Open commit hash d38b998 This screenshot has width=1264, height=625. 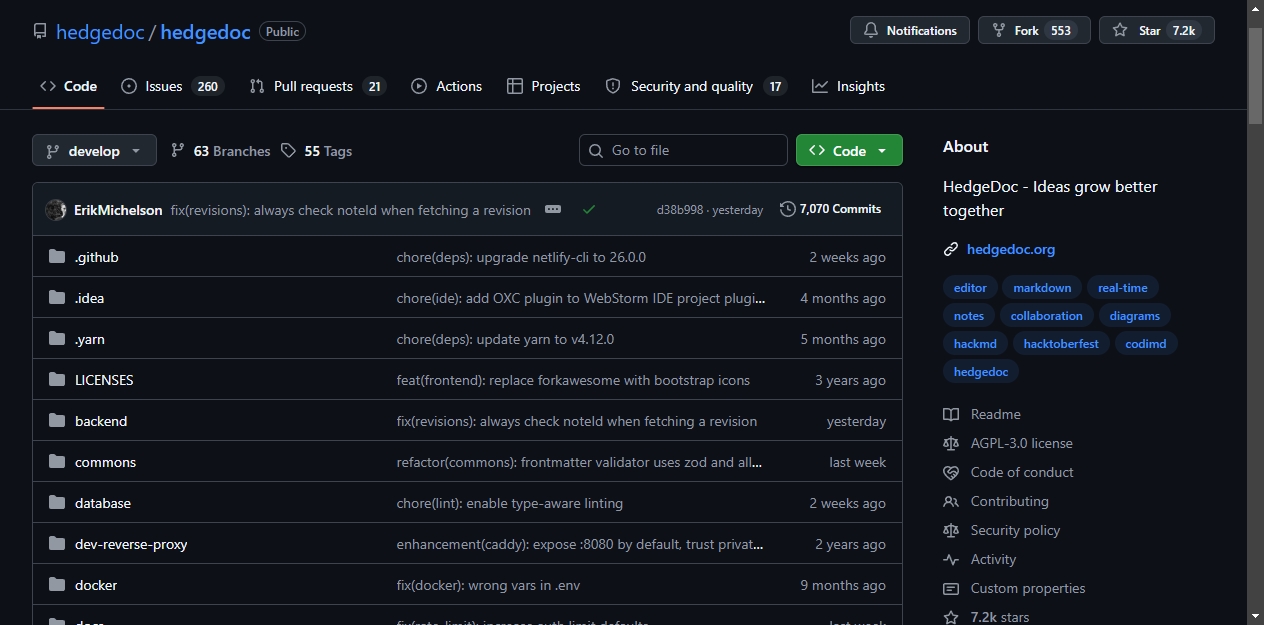[x=680, y=210]
